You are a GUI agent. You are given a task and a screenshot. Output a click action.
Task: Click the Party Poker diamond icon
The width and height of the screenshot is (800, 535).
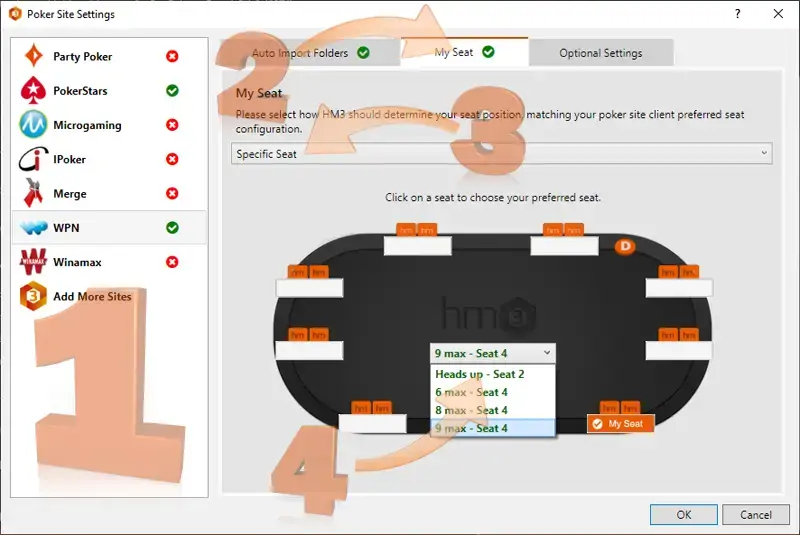34,56
